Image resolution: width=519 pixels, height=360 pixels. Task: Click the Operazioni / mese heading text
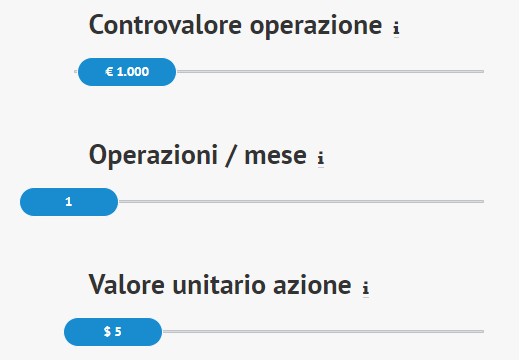(198, 156)
